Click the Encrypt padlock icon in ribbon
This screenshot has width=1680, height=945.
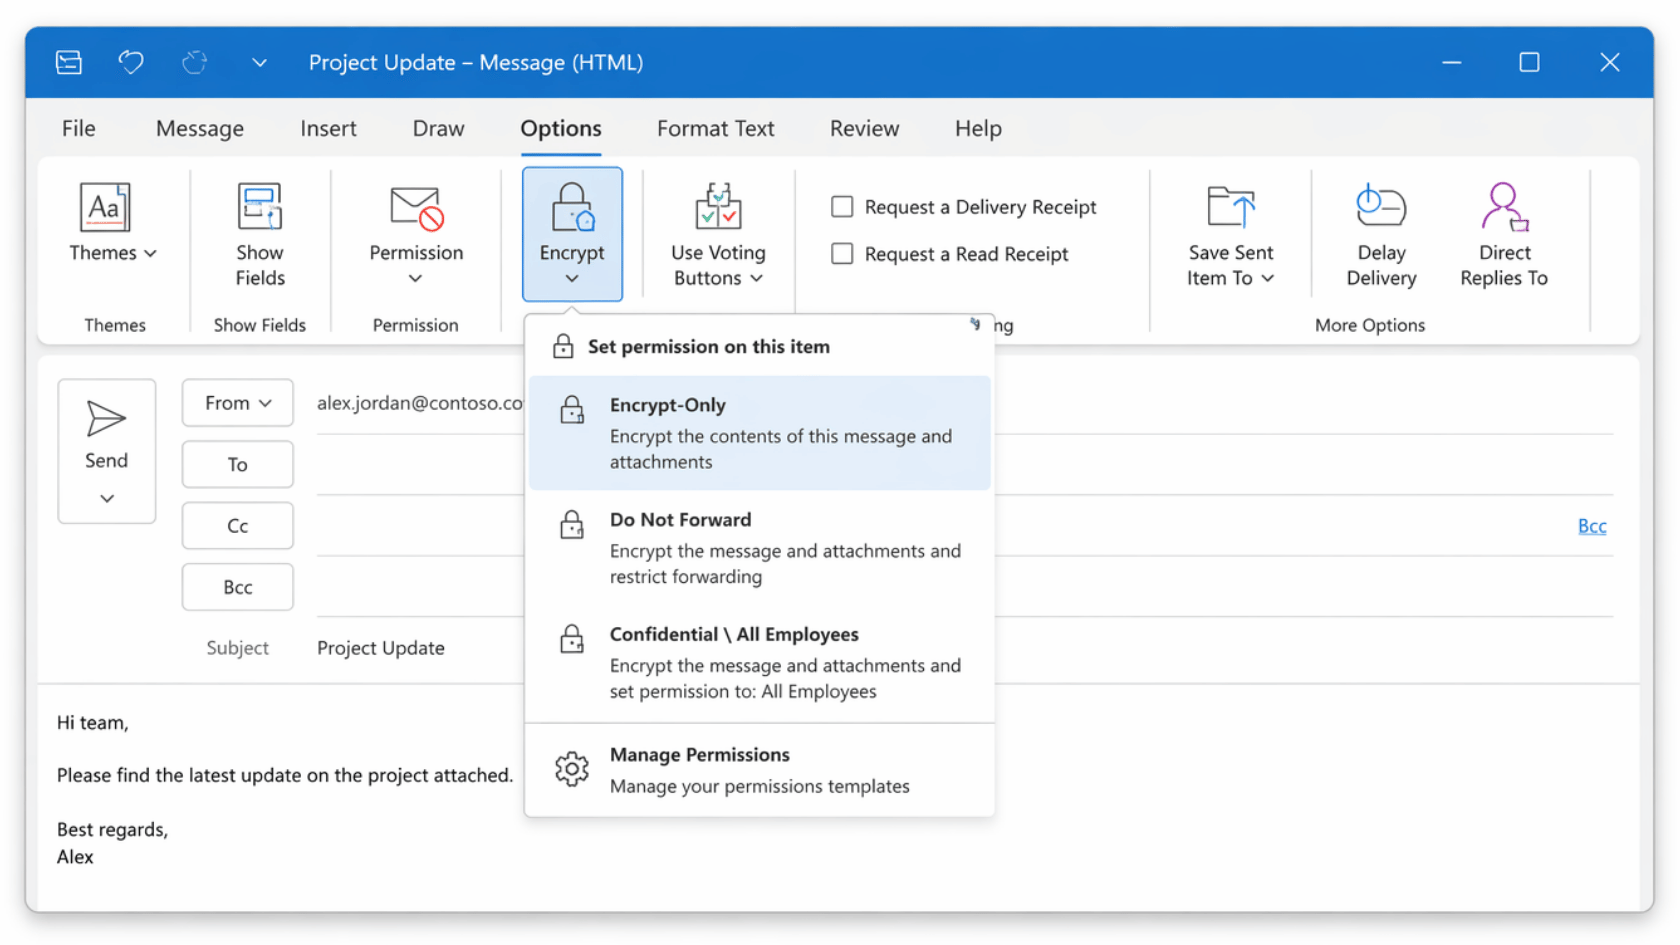(x=572, y=207)
